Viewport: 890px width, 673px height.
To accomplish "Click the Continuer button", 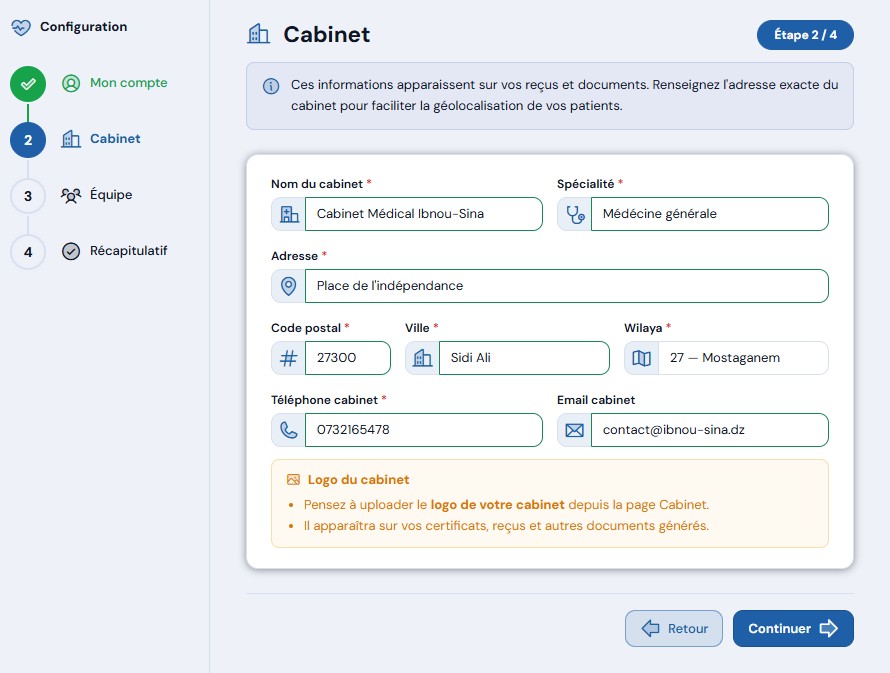I will coord(793,628).
